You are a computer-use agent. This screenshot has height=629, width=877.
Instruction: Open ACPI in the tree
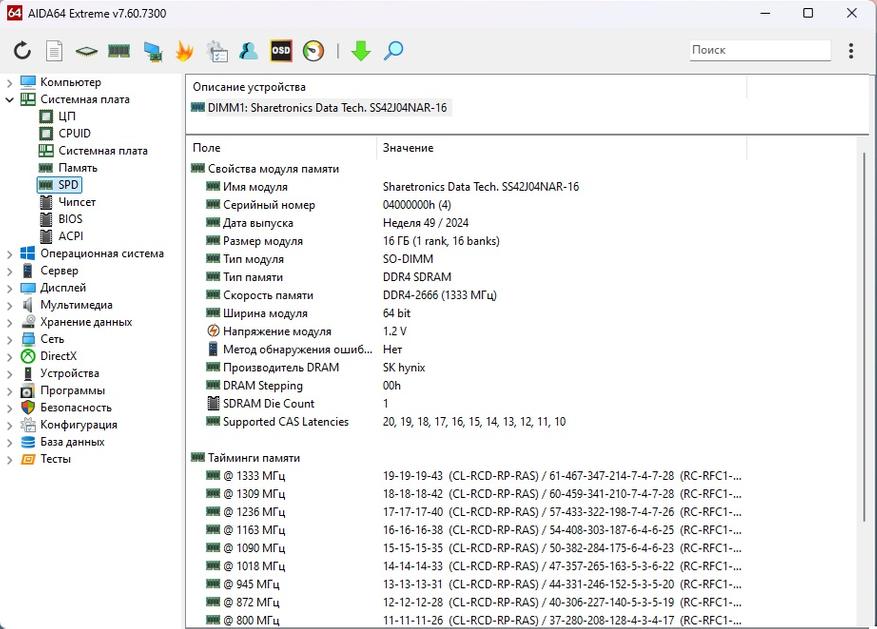[62, 237]
